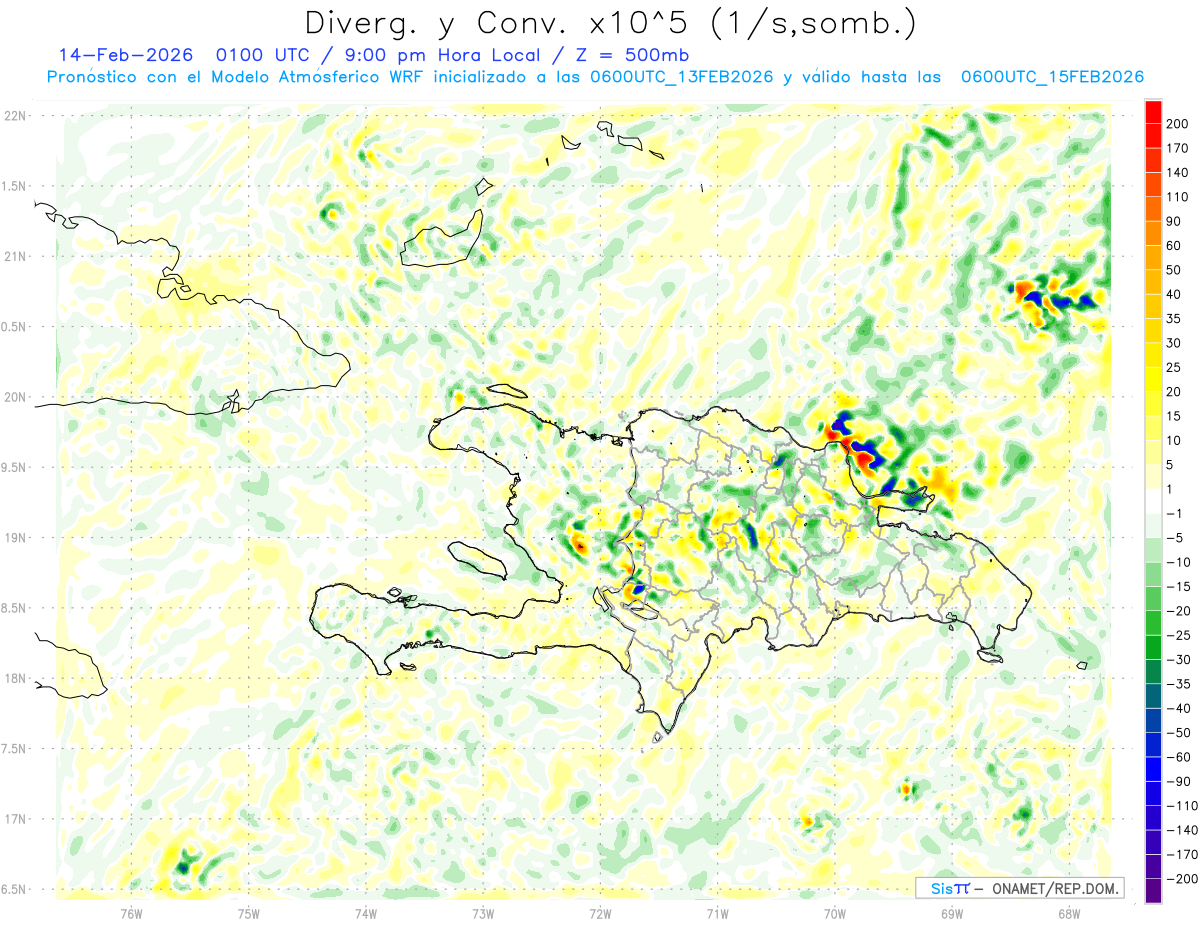Viewport: 1200px width, 927px height.
Task: Click the '72W' longitude label
Action: [600, 913]
